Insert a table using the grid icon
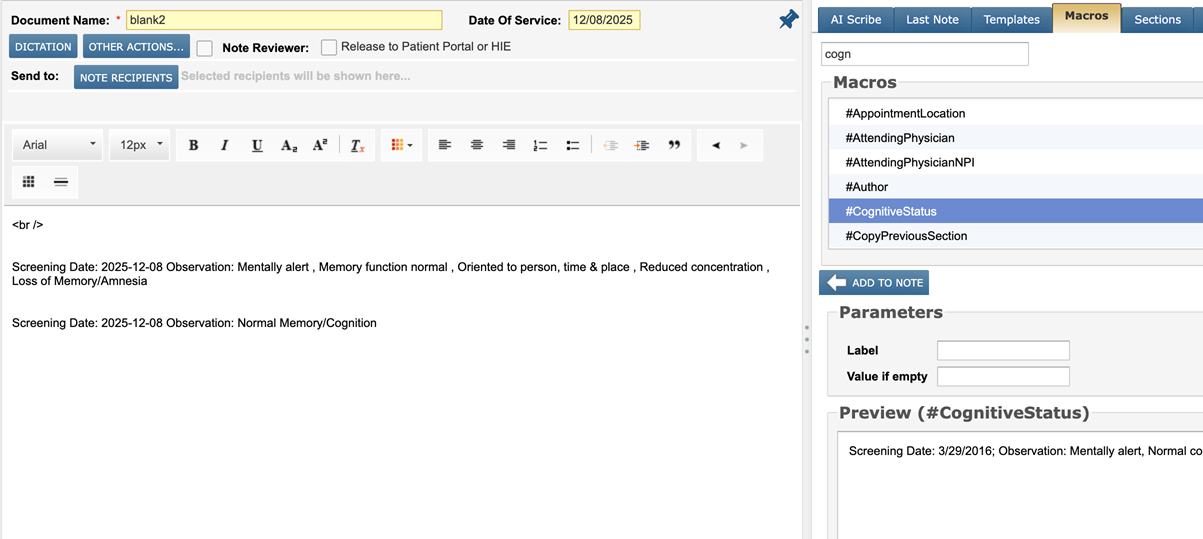Image resolution: width=1203 pixels, height=539 pixels. coord(29,181)
